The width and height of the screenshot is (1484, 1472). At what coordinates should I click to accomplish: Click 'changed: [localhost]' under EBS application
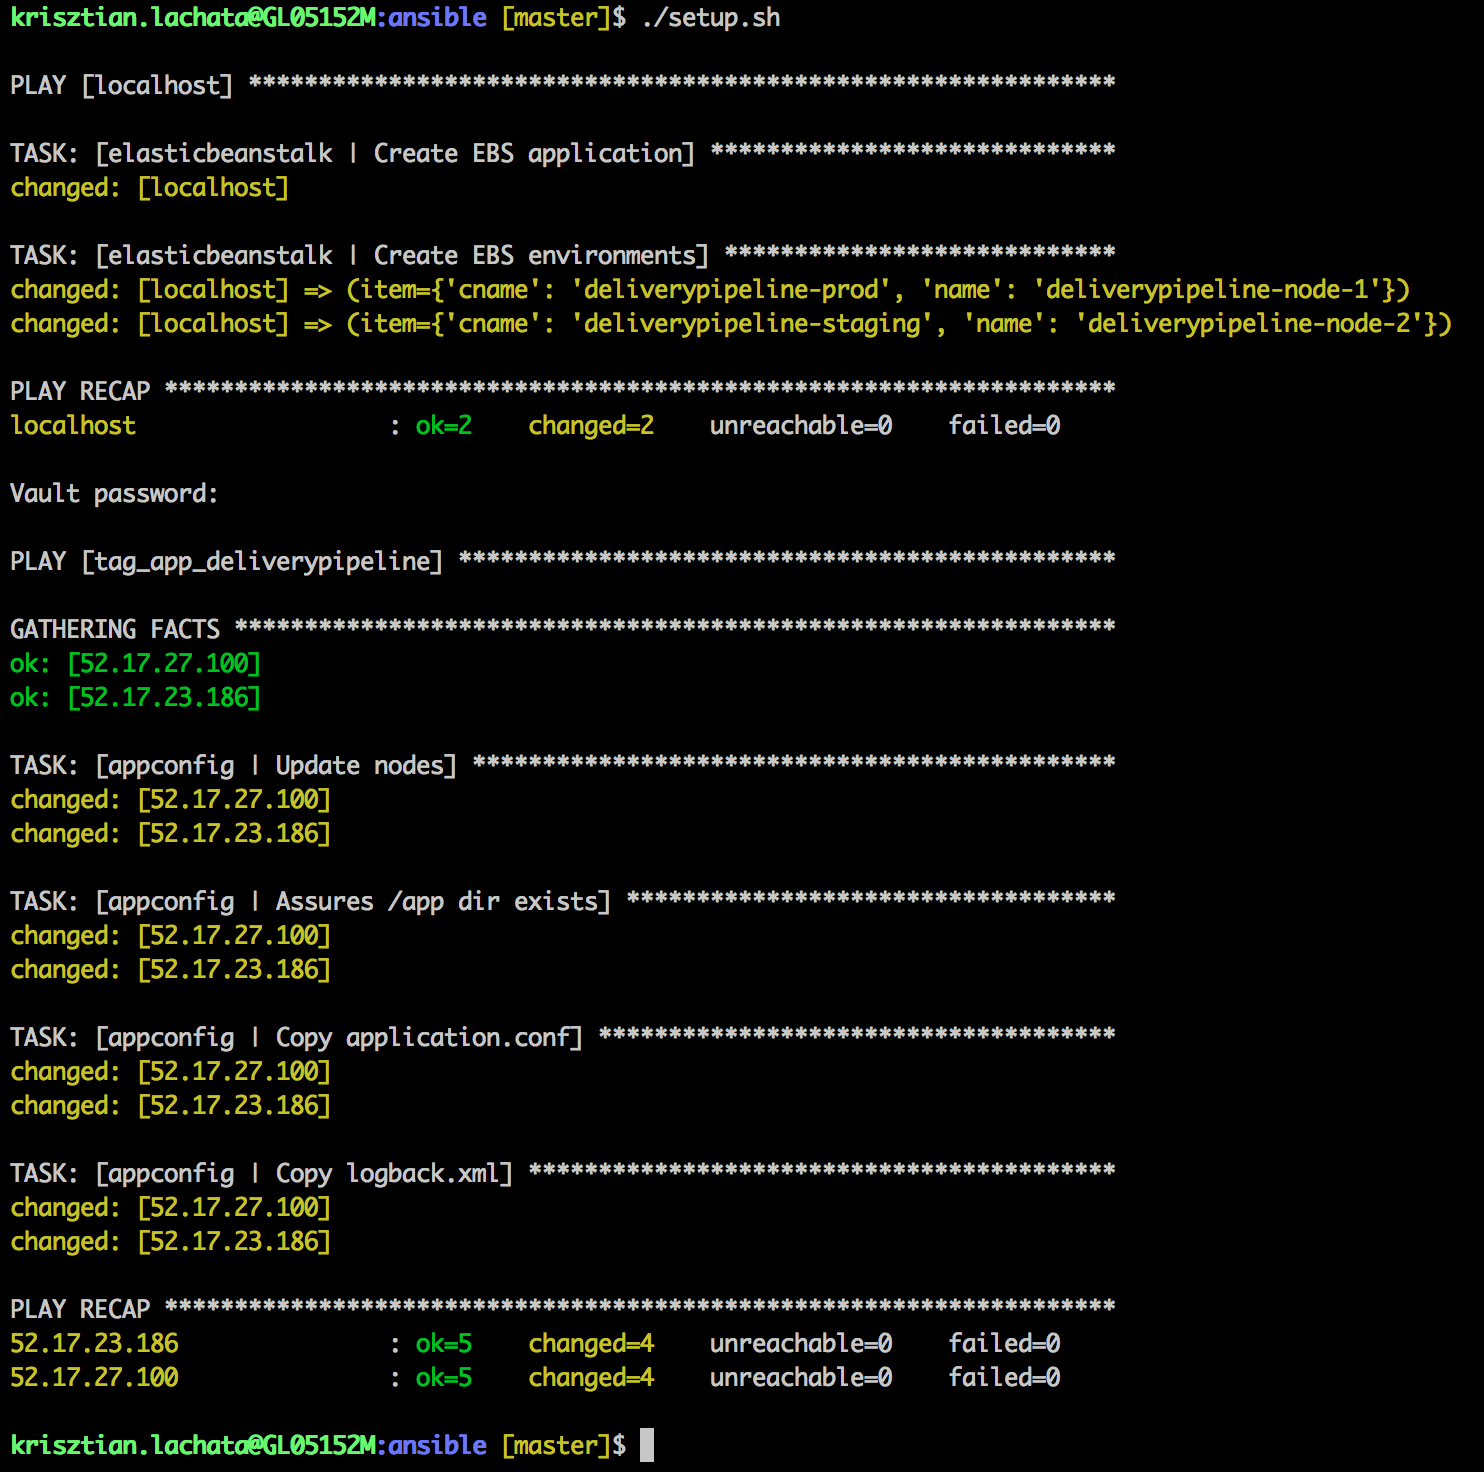point(150,188)
